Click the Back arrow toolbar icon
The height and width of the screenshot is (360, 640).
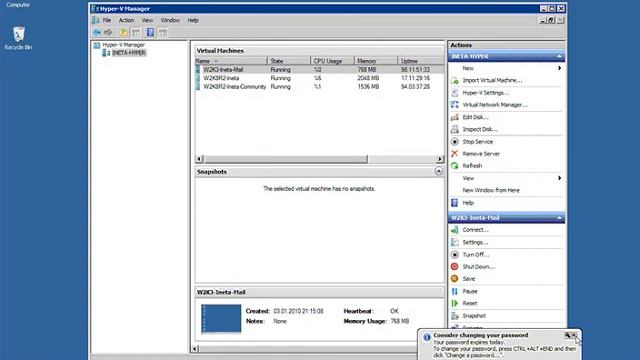click(97, 32)
